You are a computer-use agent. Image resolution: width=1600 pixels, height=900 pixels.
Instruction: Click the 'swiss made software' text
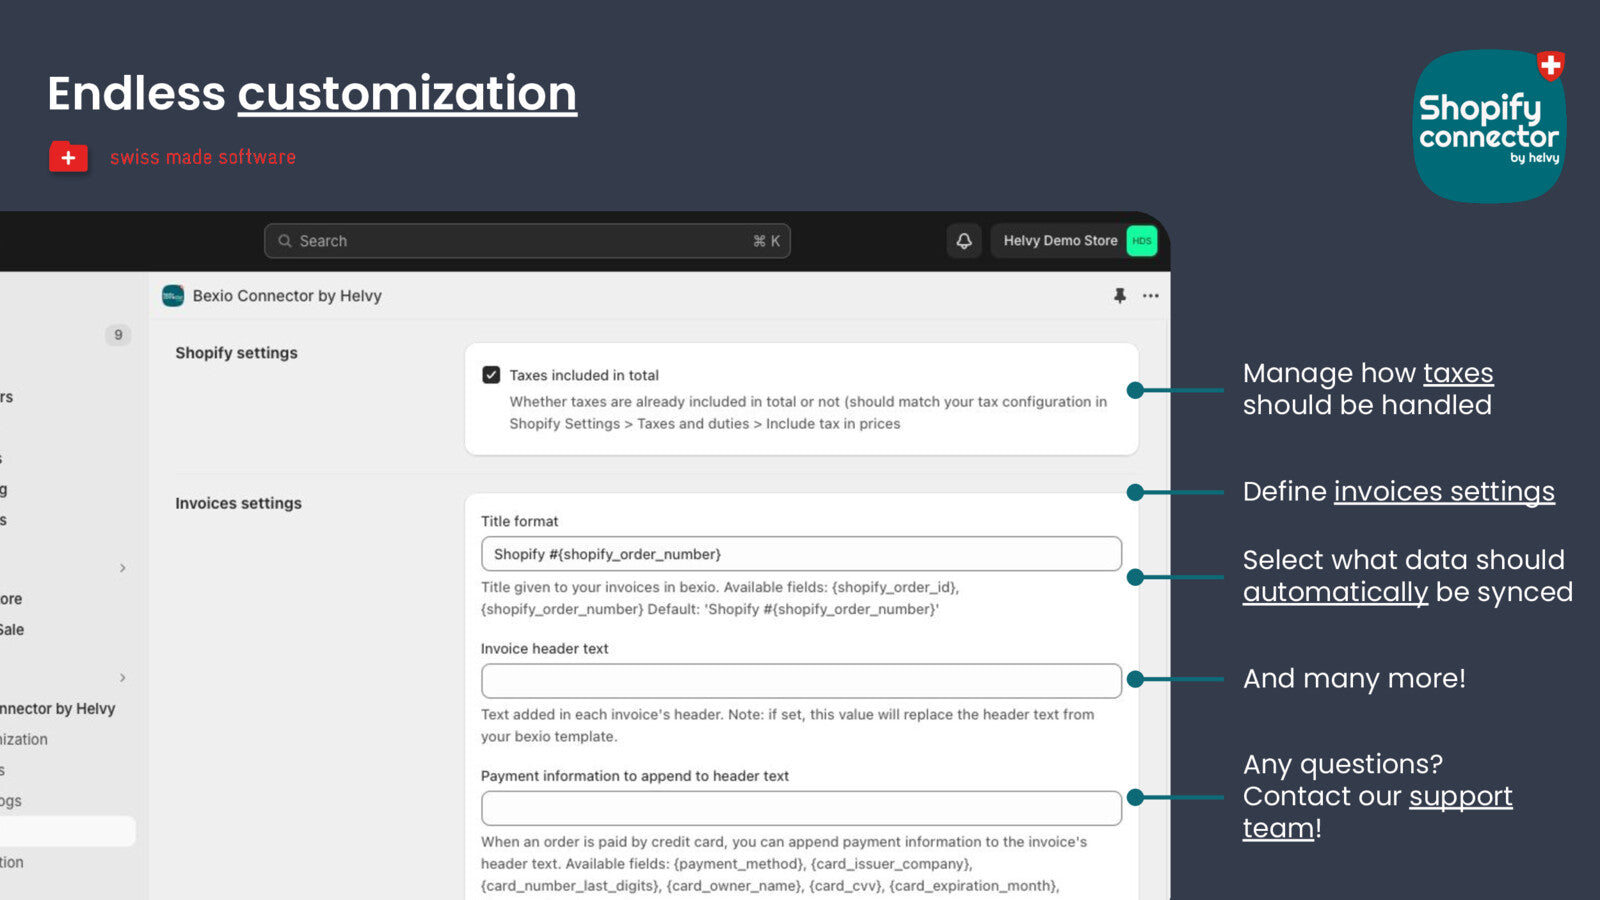(203, 157)
